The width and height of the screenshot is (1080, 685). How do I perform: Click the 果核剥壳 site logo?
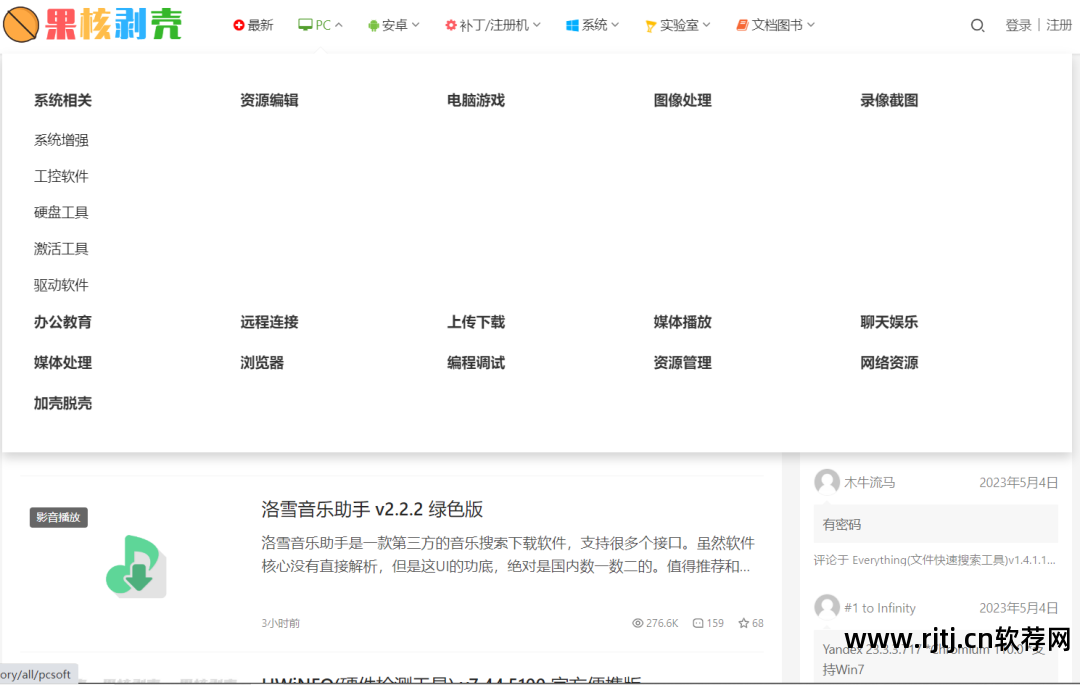tap(93, 24)
